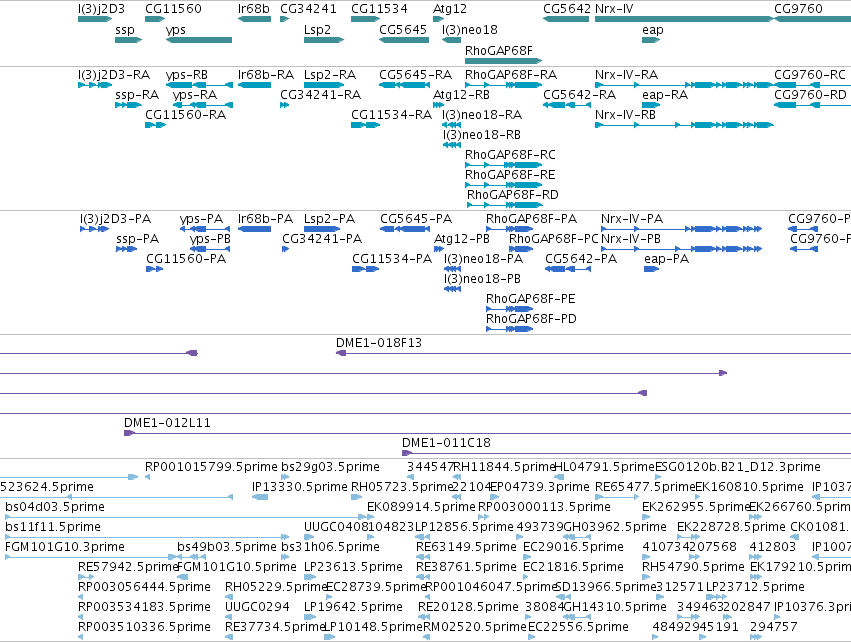This screenshot has width=851, height=642.
Task: Click EST RE57942.5prime
Action: [x=128, y=567]
